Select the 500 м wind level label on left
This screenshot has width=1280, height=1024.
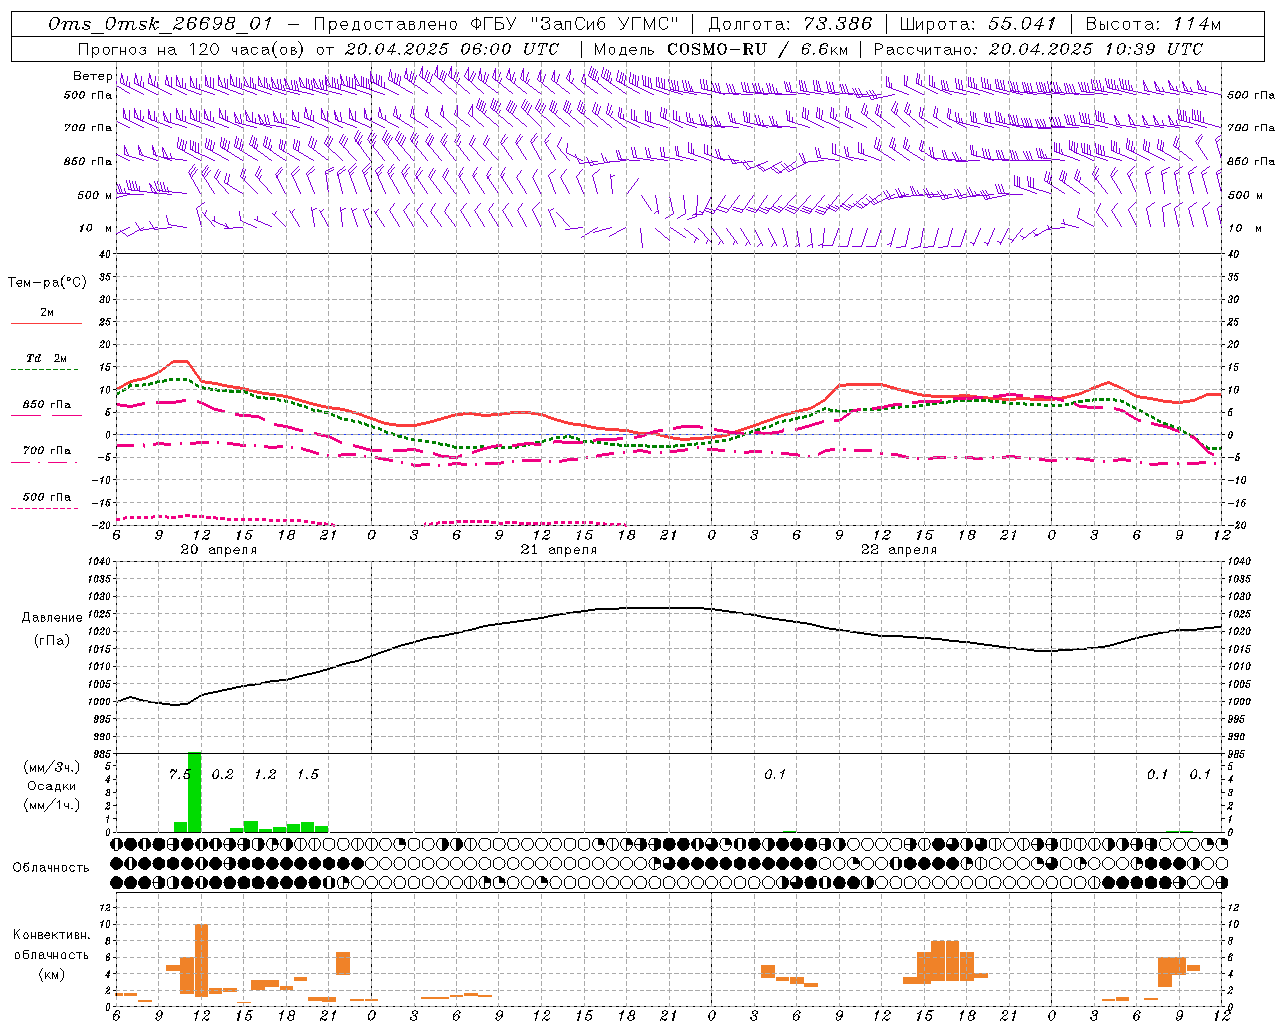(95, 195)
